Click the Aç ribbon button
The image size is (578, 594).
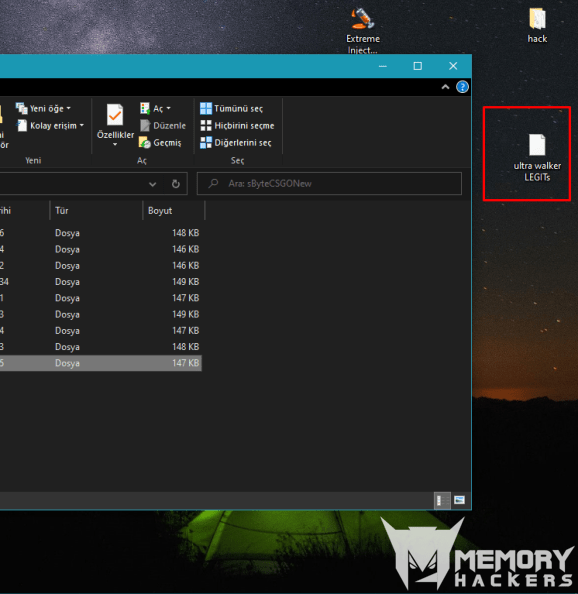[155, 109]
